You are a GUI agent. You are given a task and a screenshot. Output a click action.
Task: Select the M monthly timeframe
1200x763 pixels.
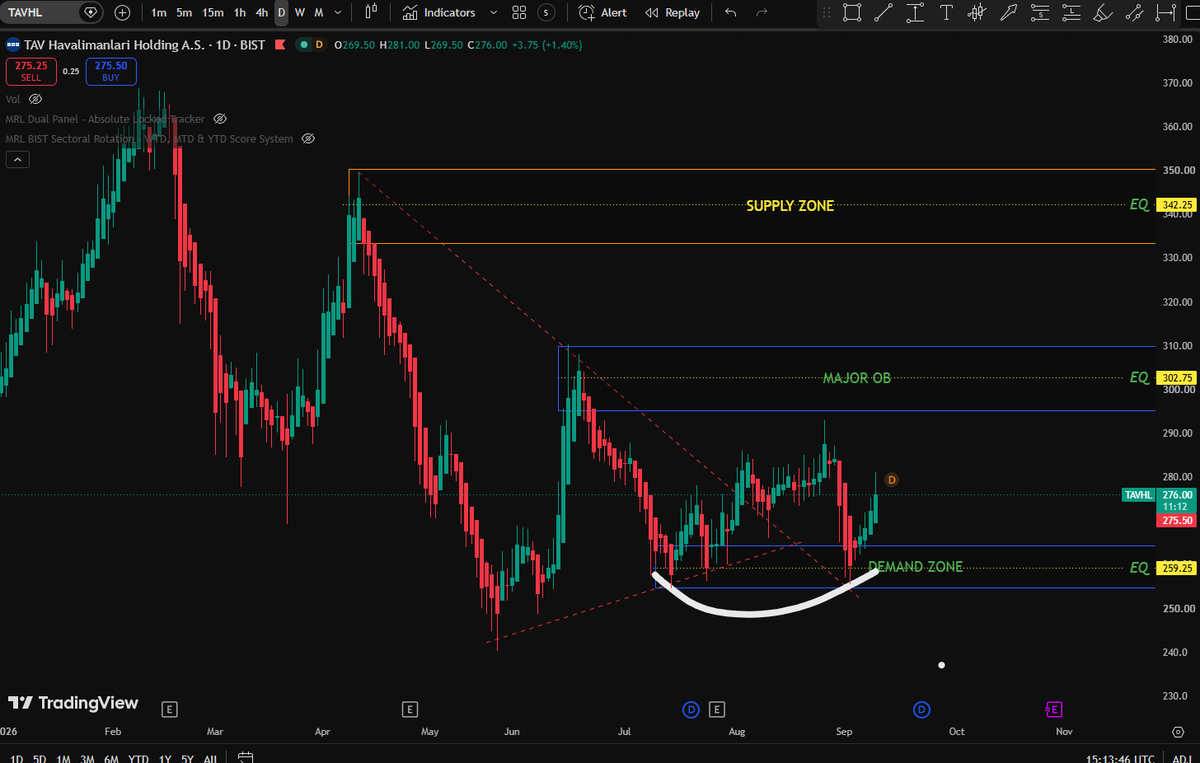(x=318, y=13)
